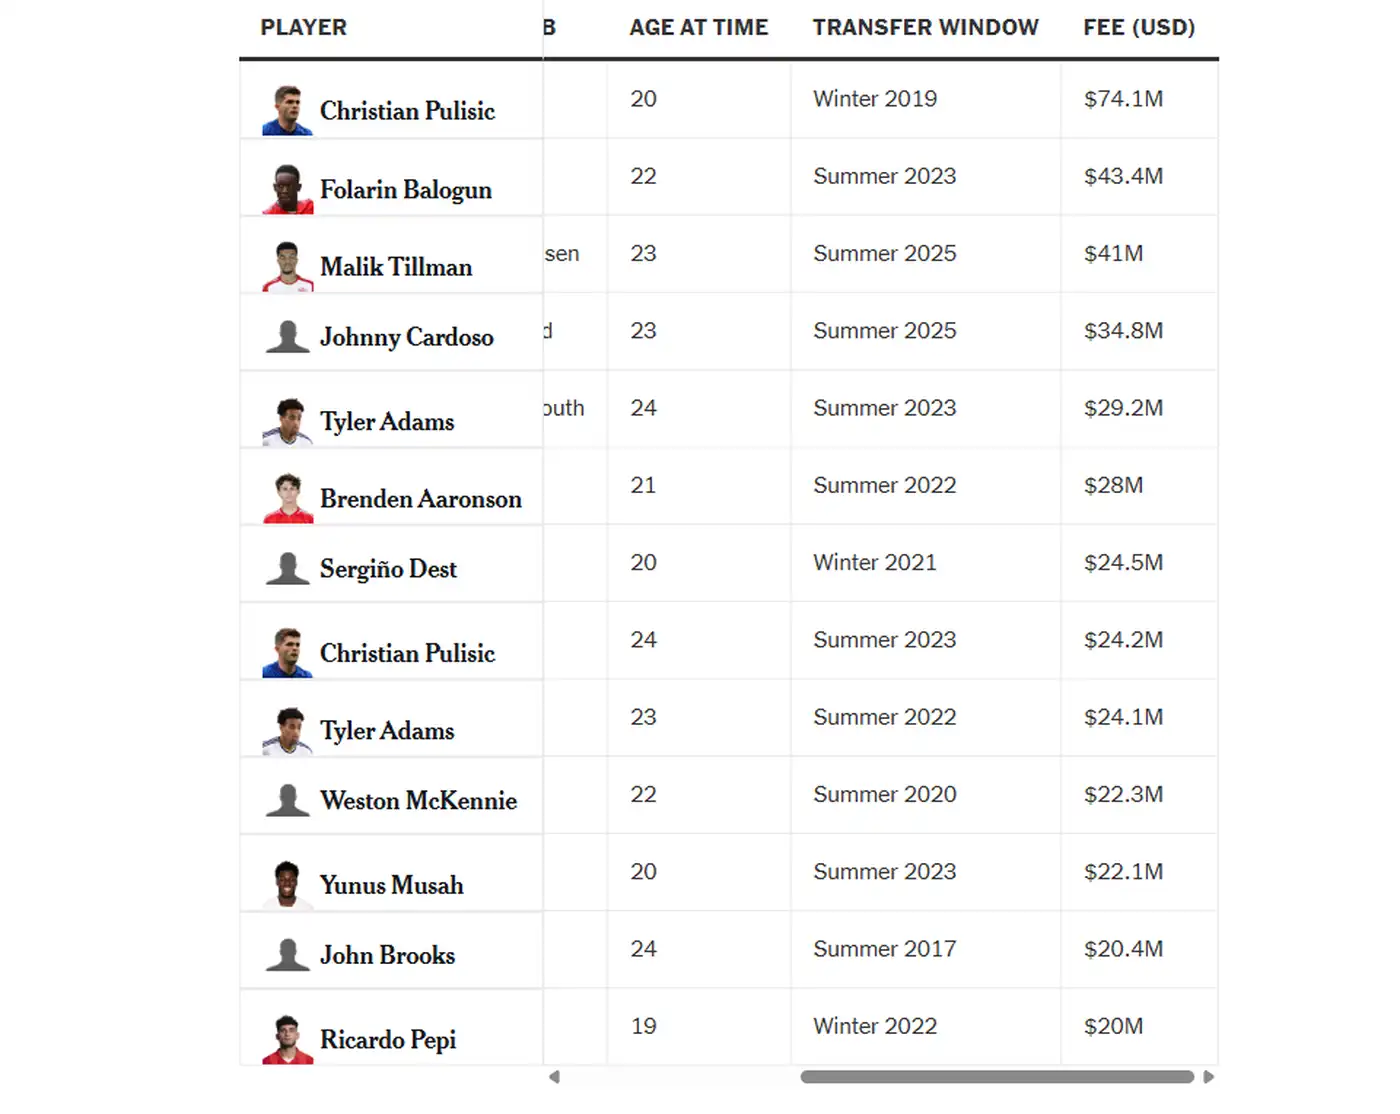The width and height of the screenshot is (1400, 1114).
Task: Click Folarin Balogun's player photo
Action: point(287,189)
